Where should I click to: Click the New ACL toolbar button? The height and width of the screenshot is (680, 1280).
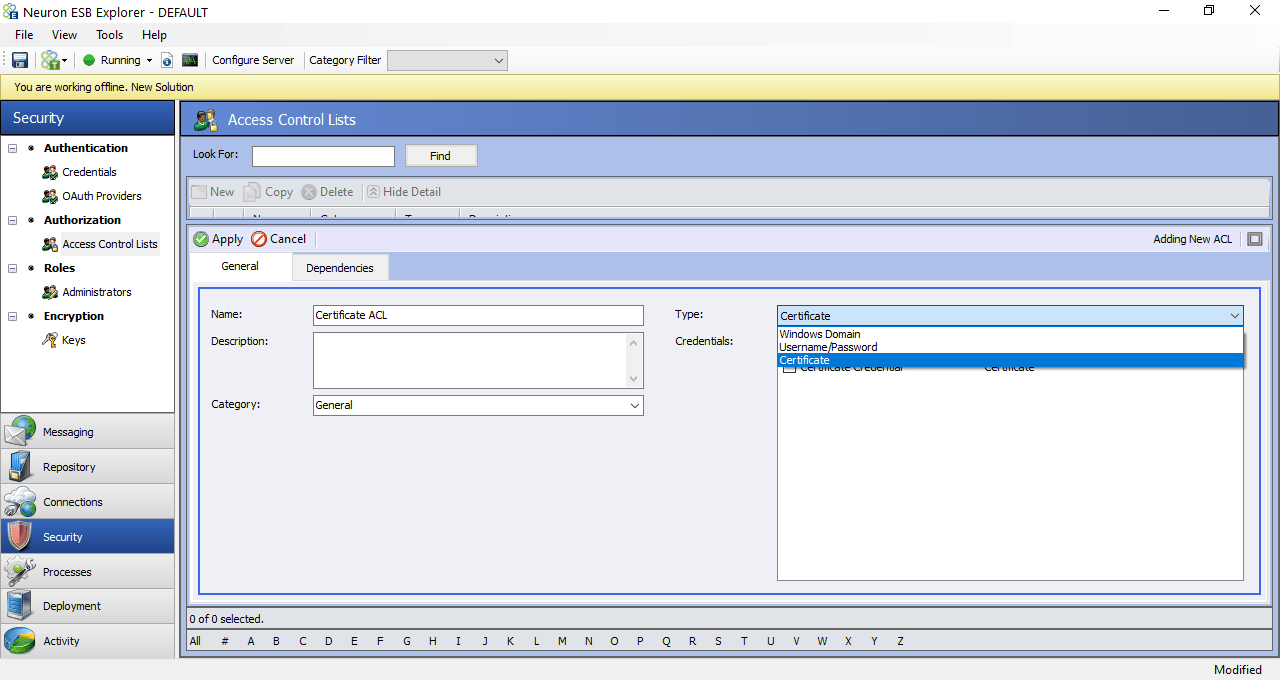[x=213, y=192]
